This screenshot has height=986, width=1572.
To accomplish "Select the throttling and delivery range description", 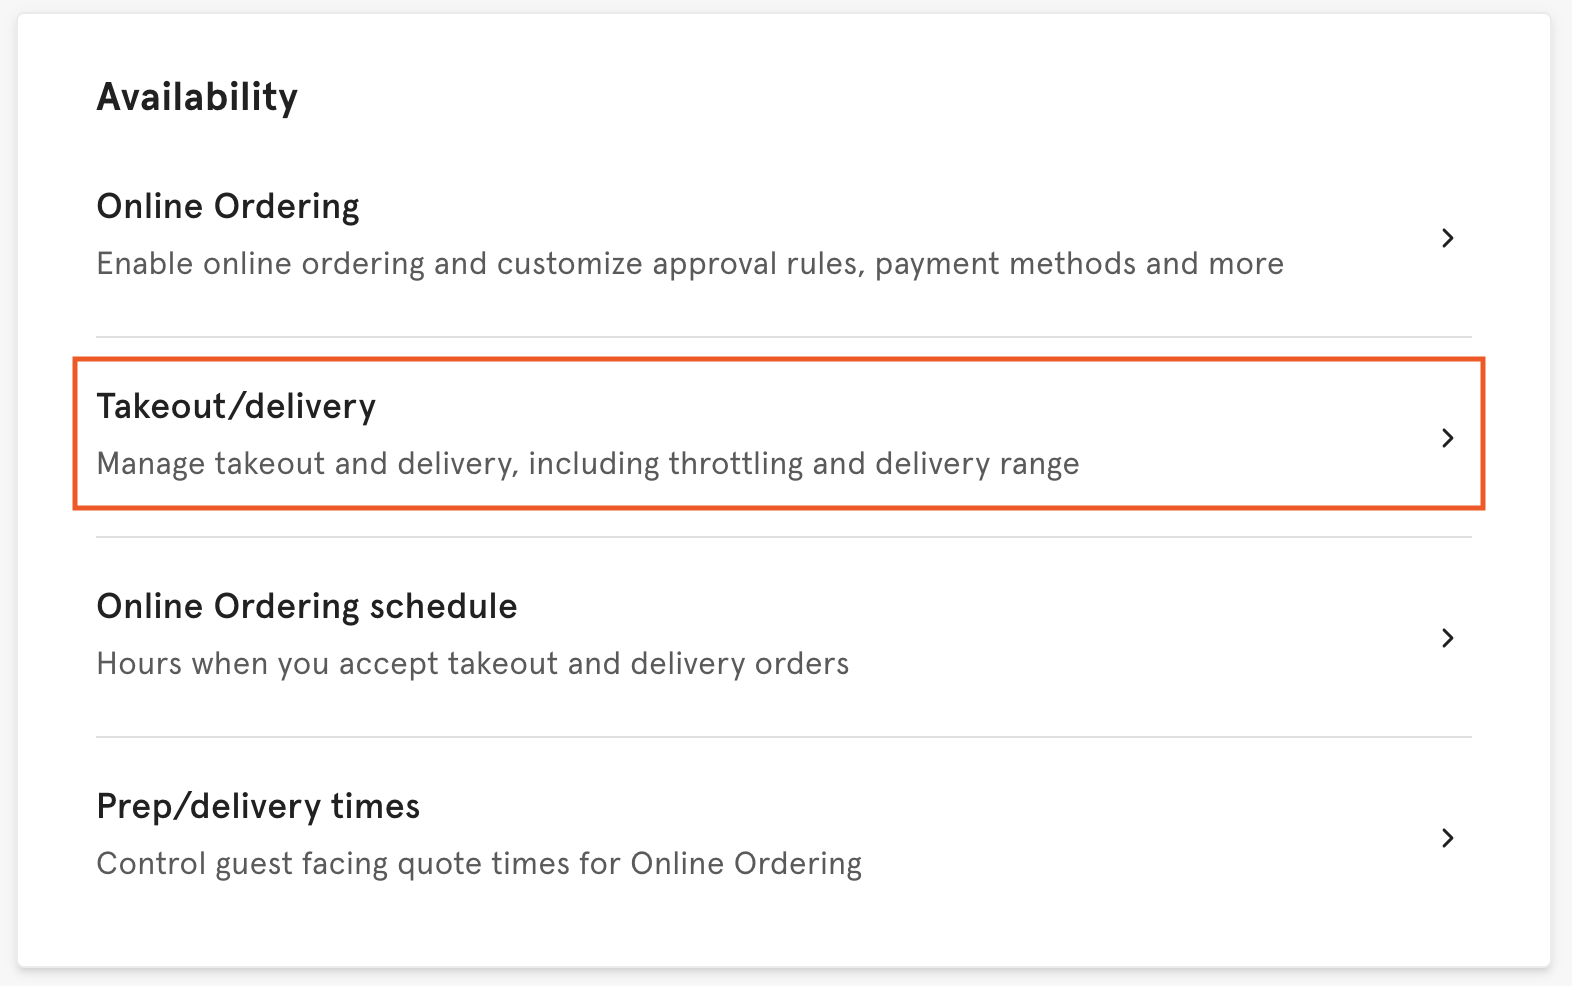I will [x=588, y=463].
